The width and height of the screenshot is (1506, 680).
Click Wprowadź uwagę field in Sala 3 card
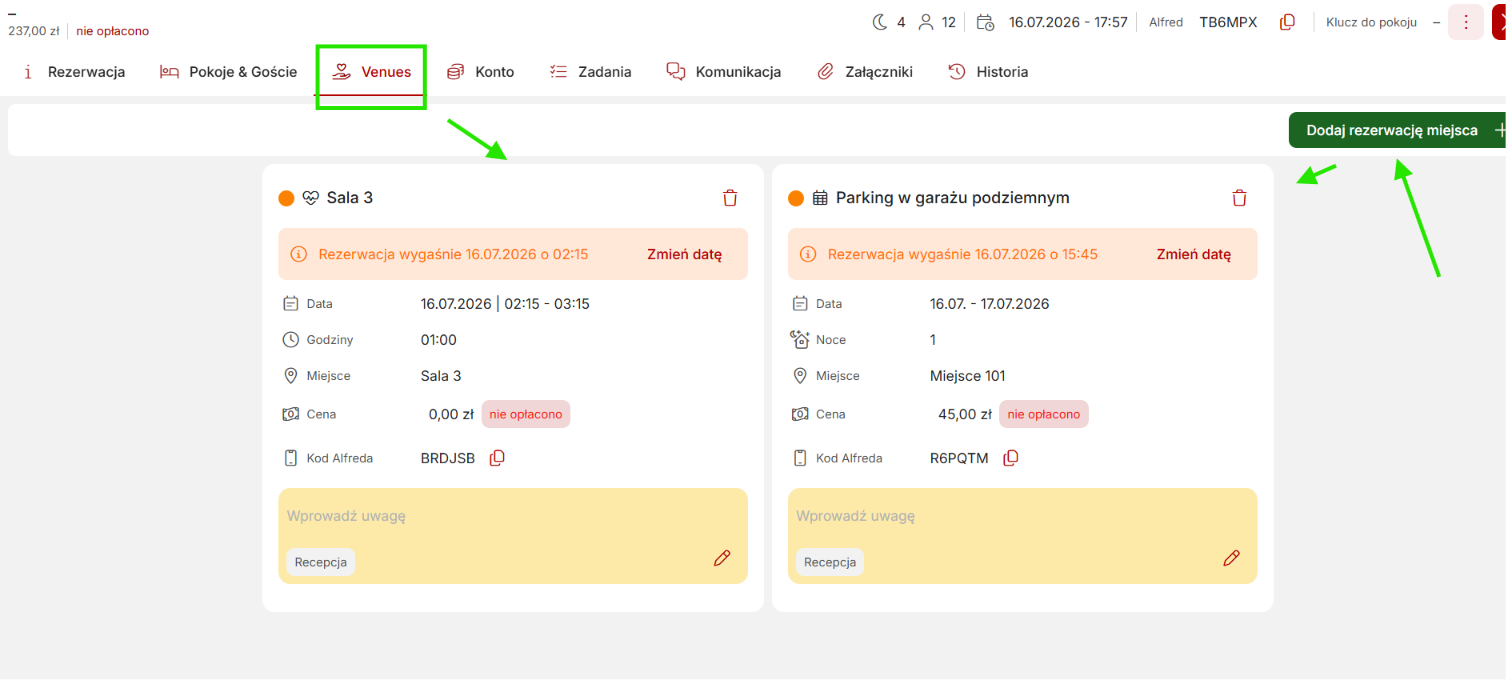pos(513,516)
